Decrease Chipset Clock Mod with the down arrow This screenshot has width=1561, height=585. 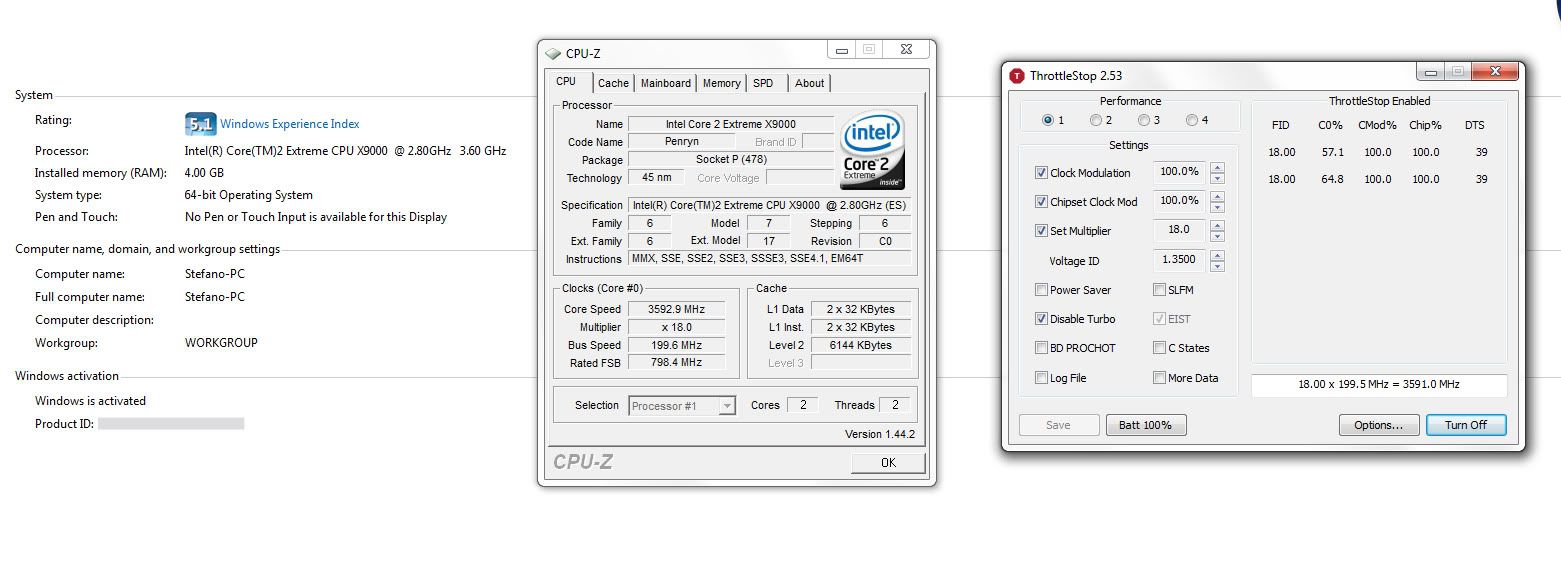click(1217, 207)
